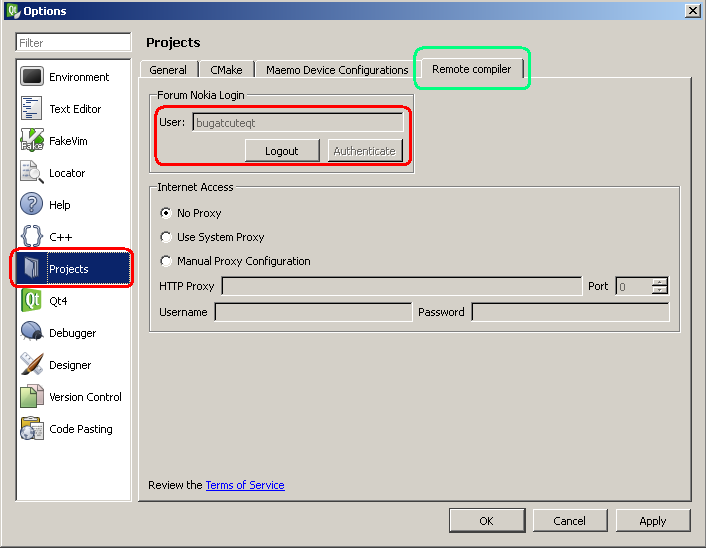Select Code Pasting label in list

[x=81, y=429]
